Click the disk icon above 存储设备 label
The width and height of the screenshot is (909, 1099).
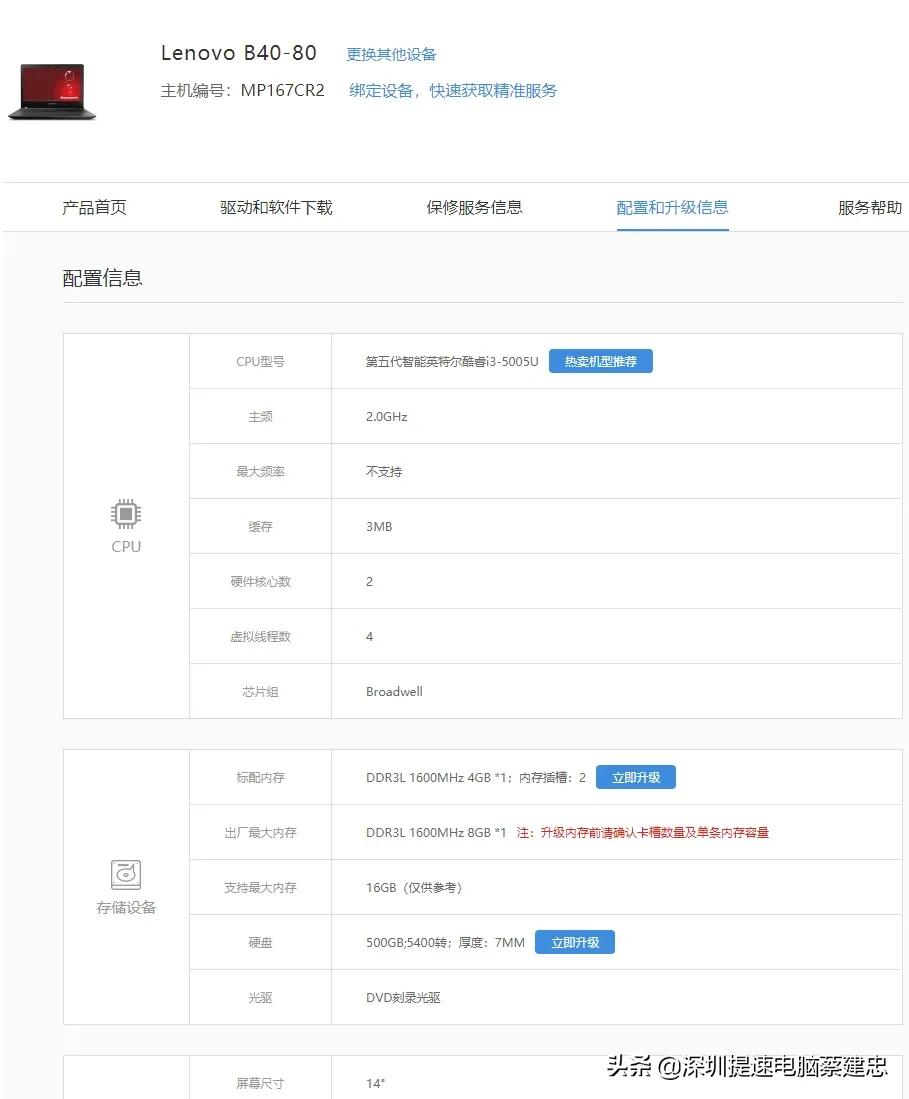coord(125,873)
